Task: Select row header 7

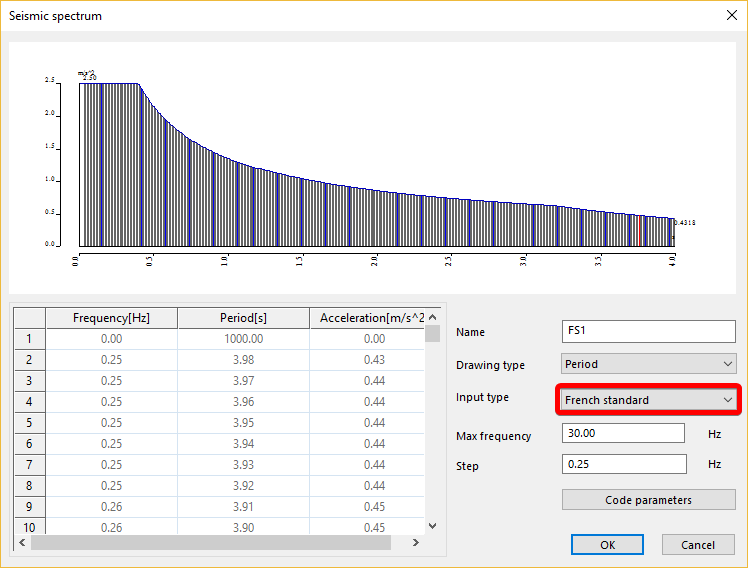Action: point(30,465)
